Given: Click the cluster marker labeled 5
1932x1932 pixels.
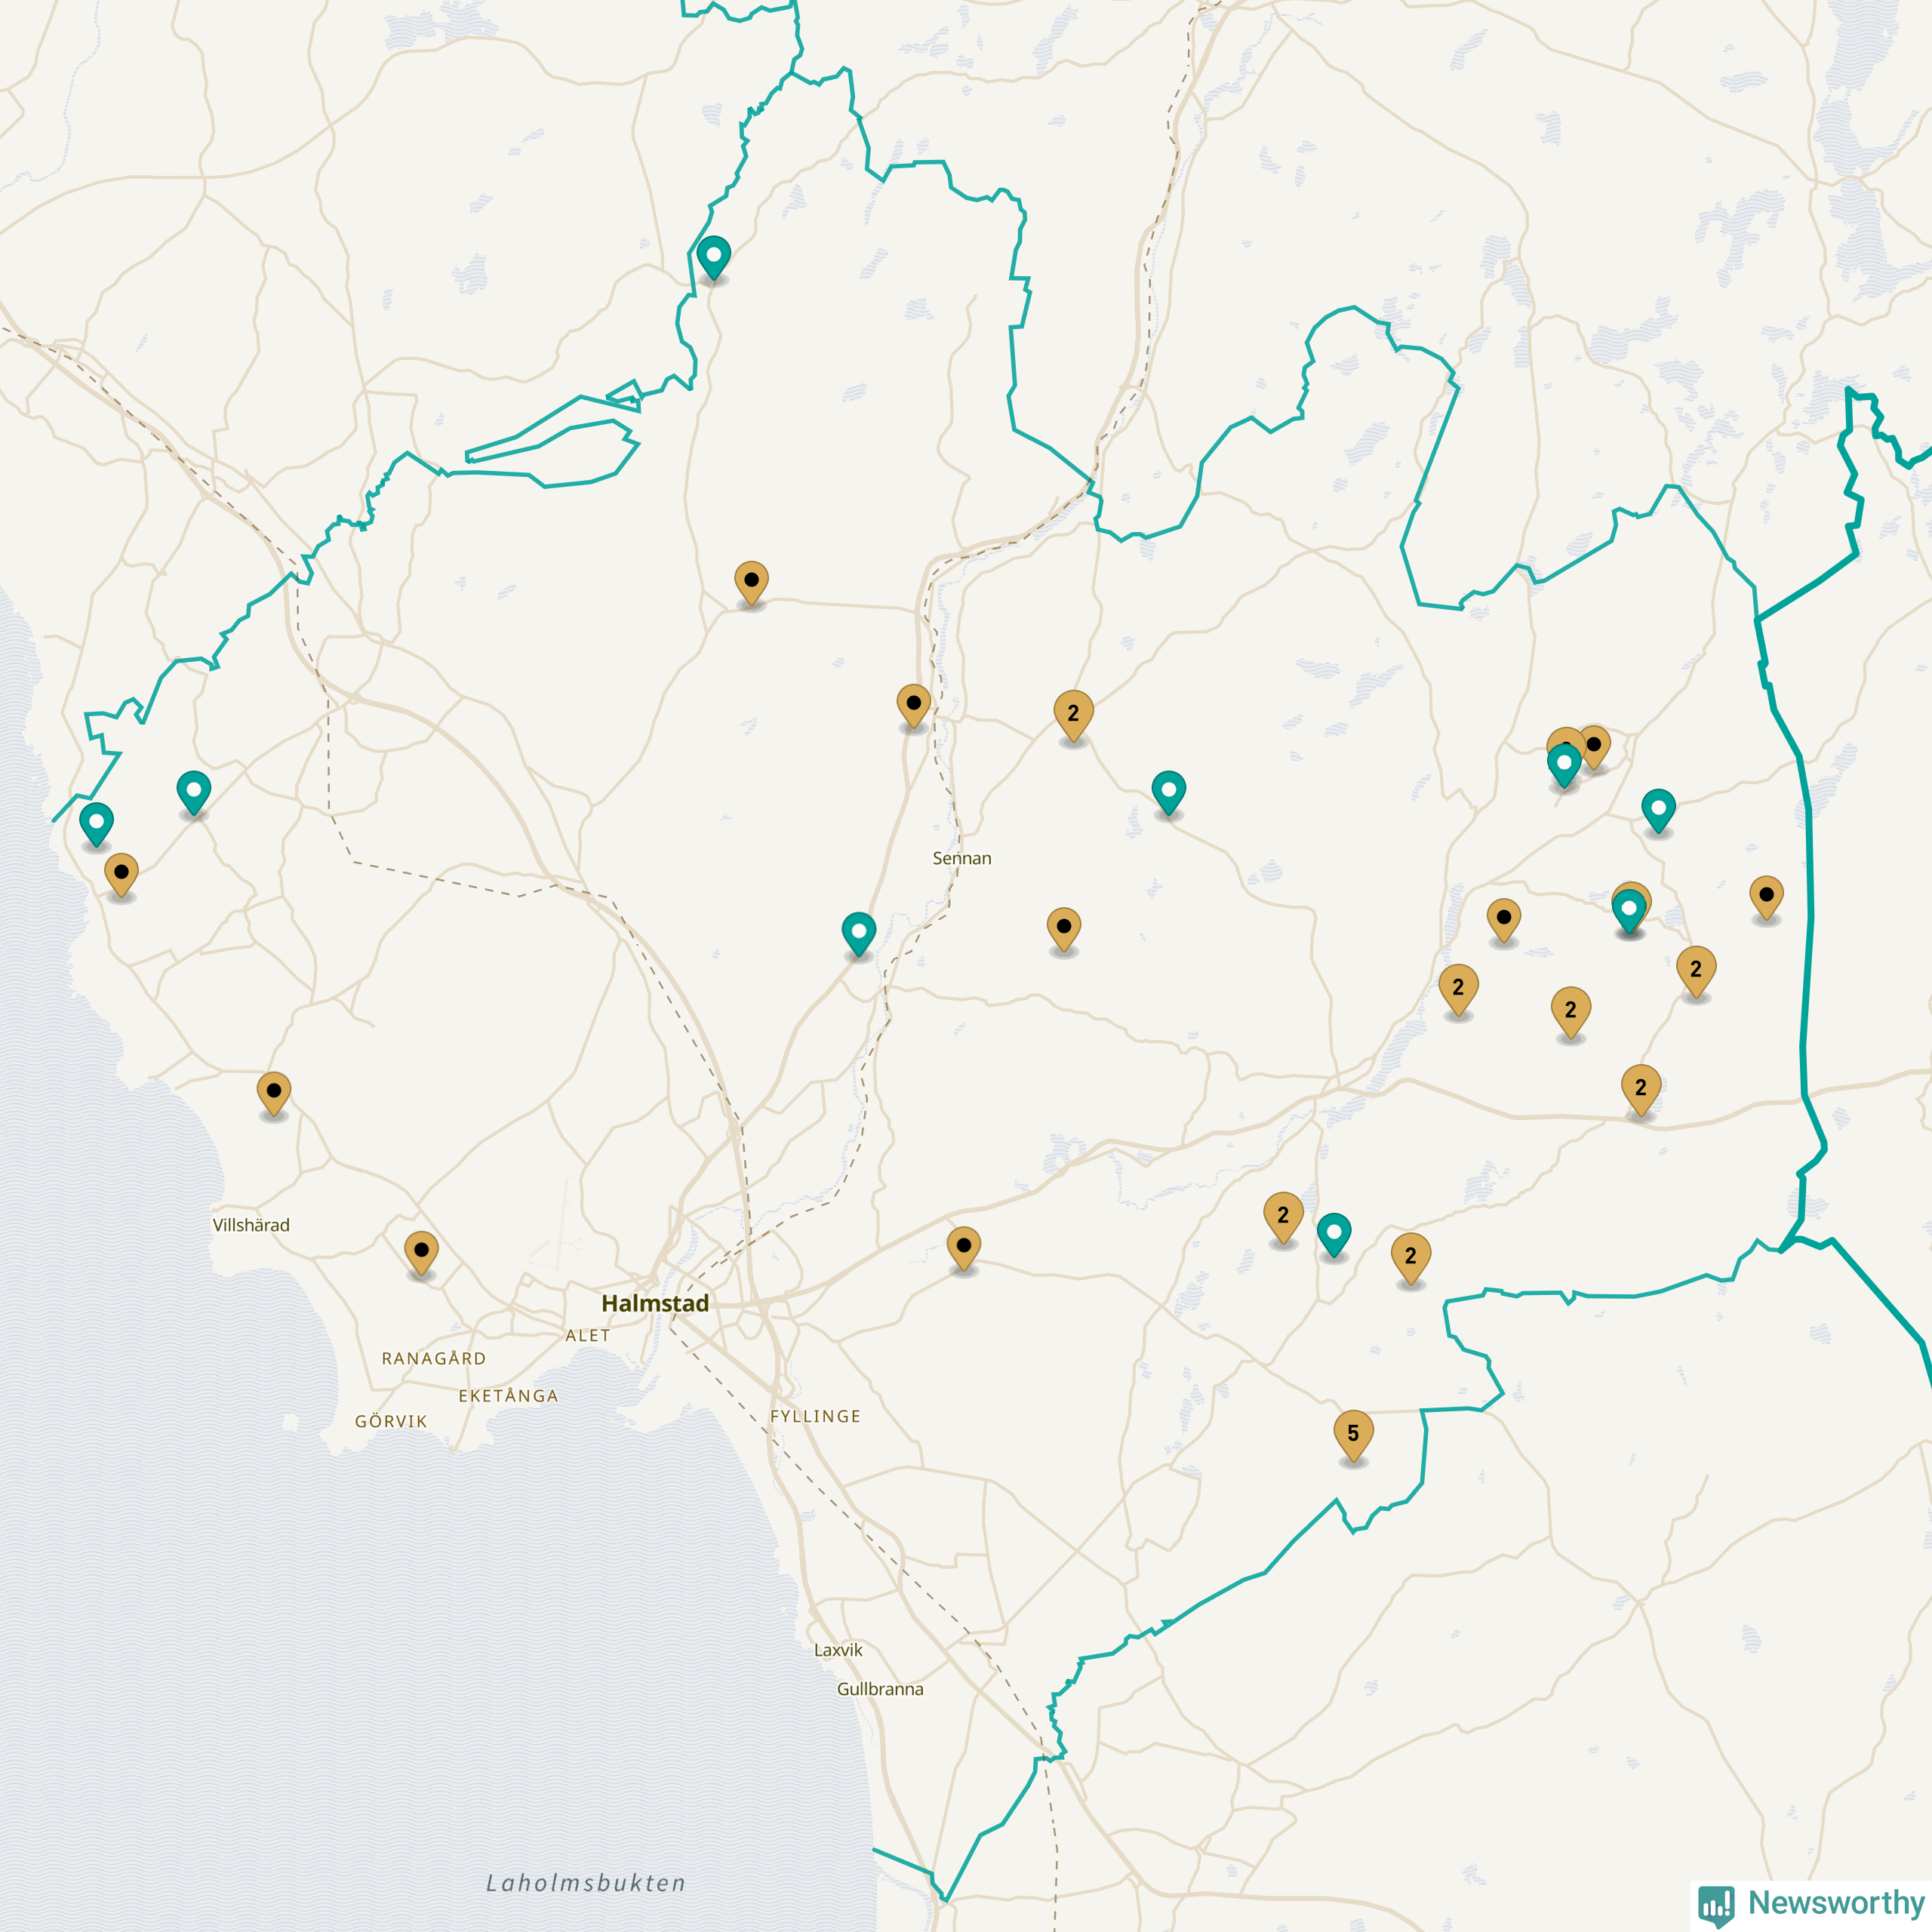Looking at the screenshot, I should click(1353, 1434).
